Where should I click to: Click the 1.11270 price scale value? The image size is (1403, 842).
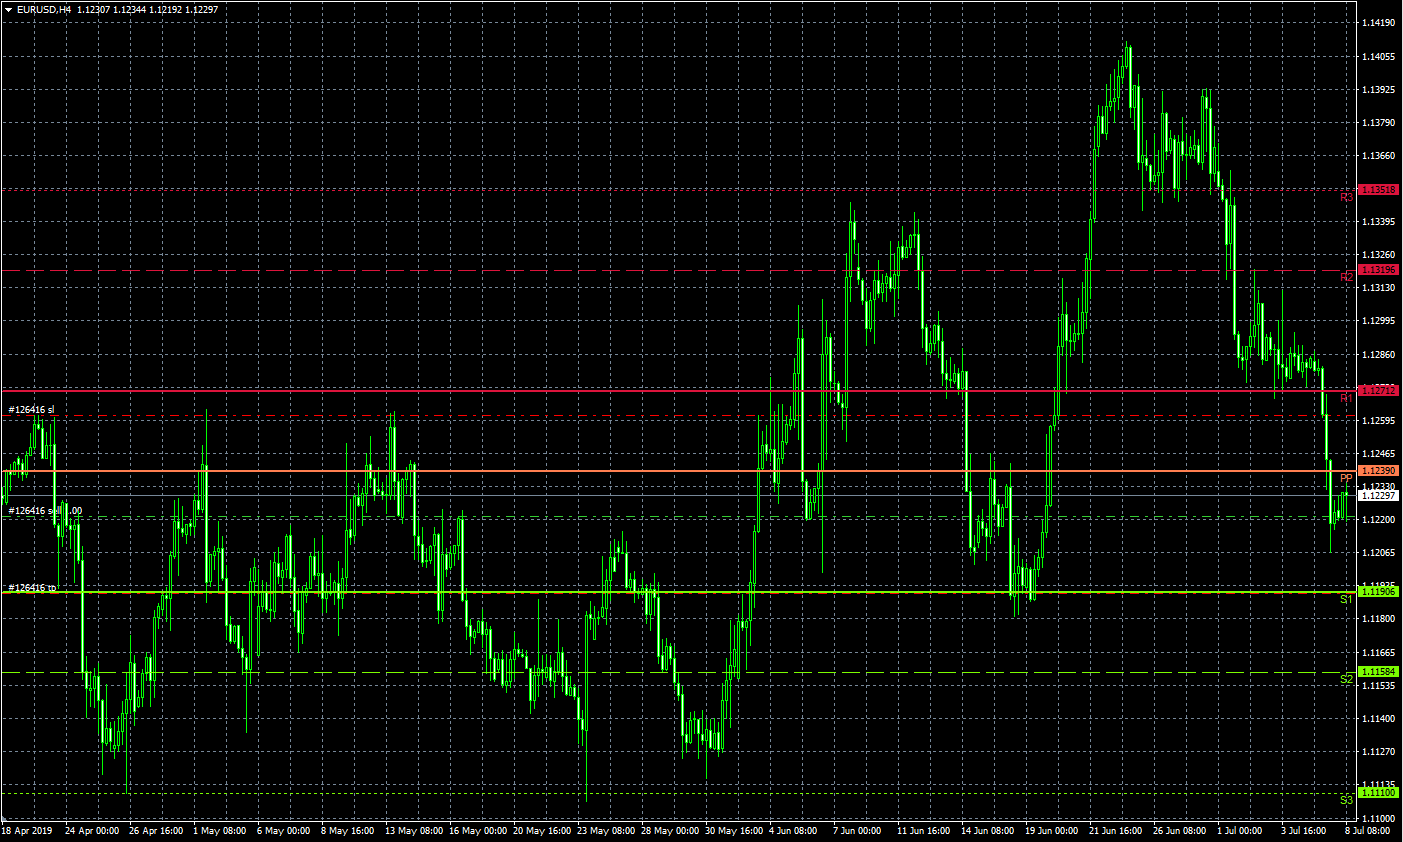coord(1379,752)
